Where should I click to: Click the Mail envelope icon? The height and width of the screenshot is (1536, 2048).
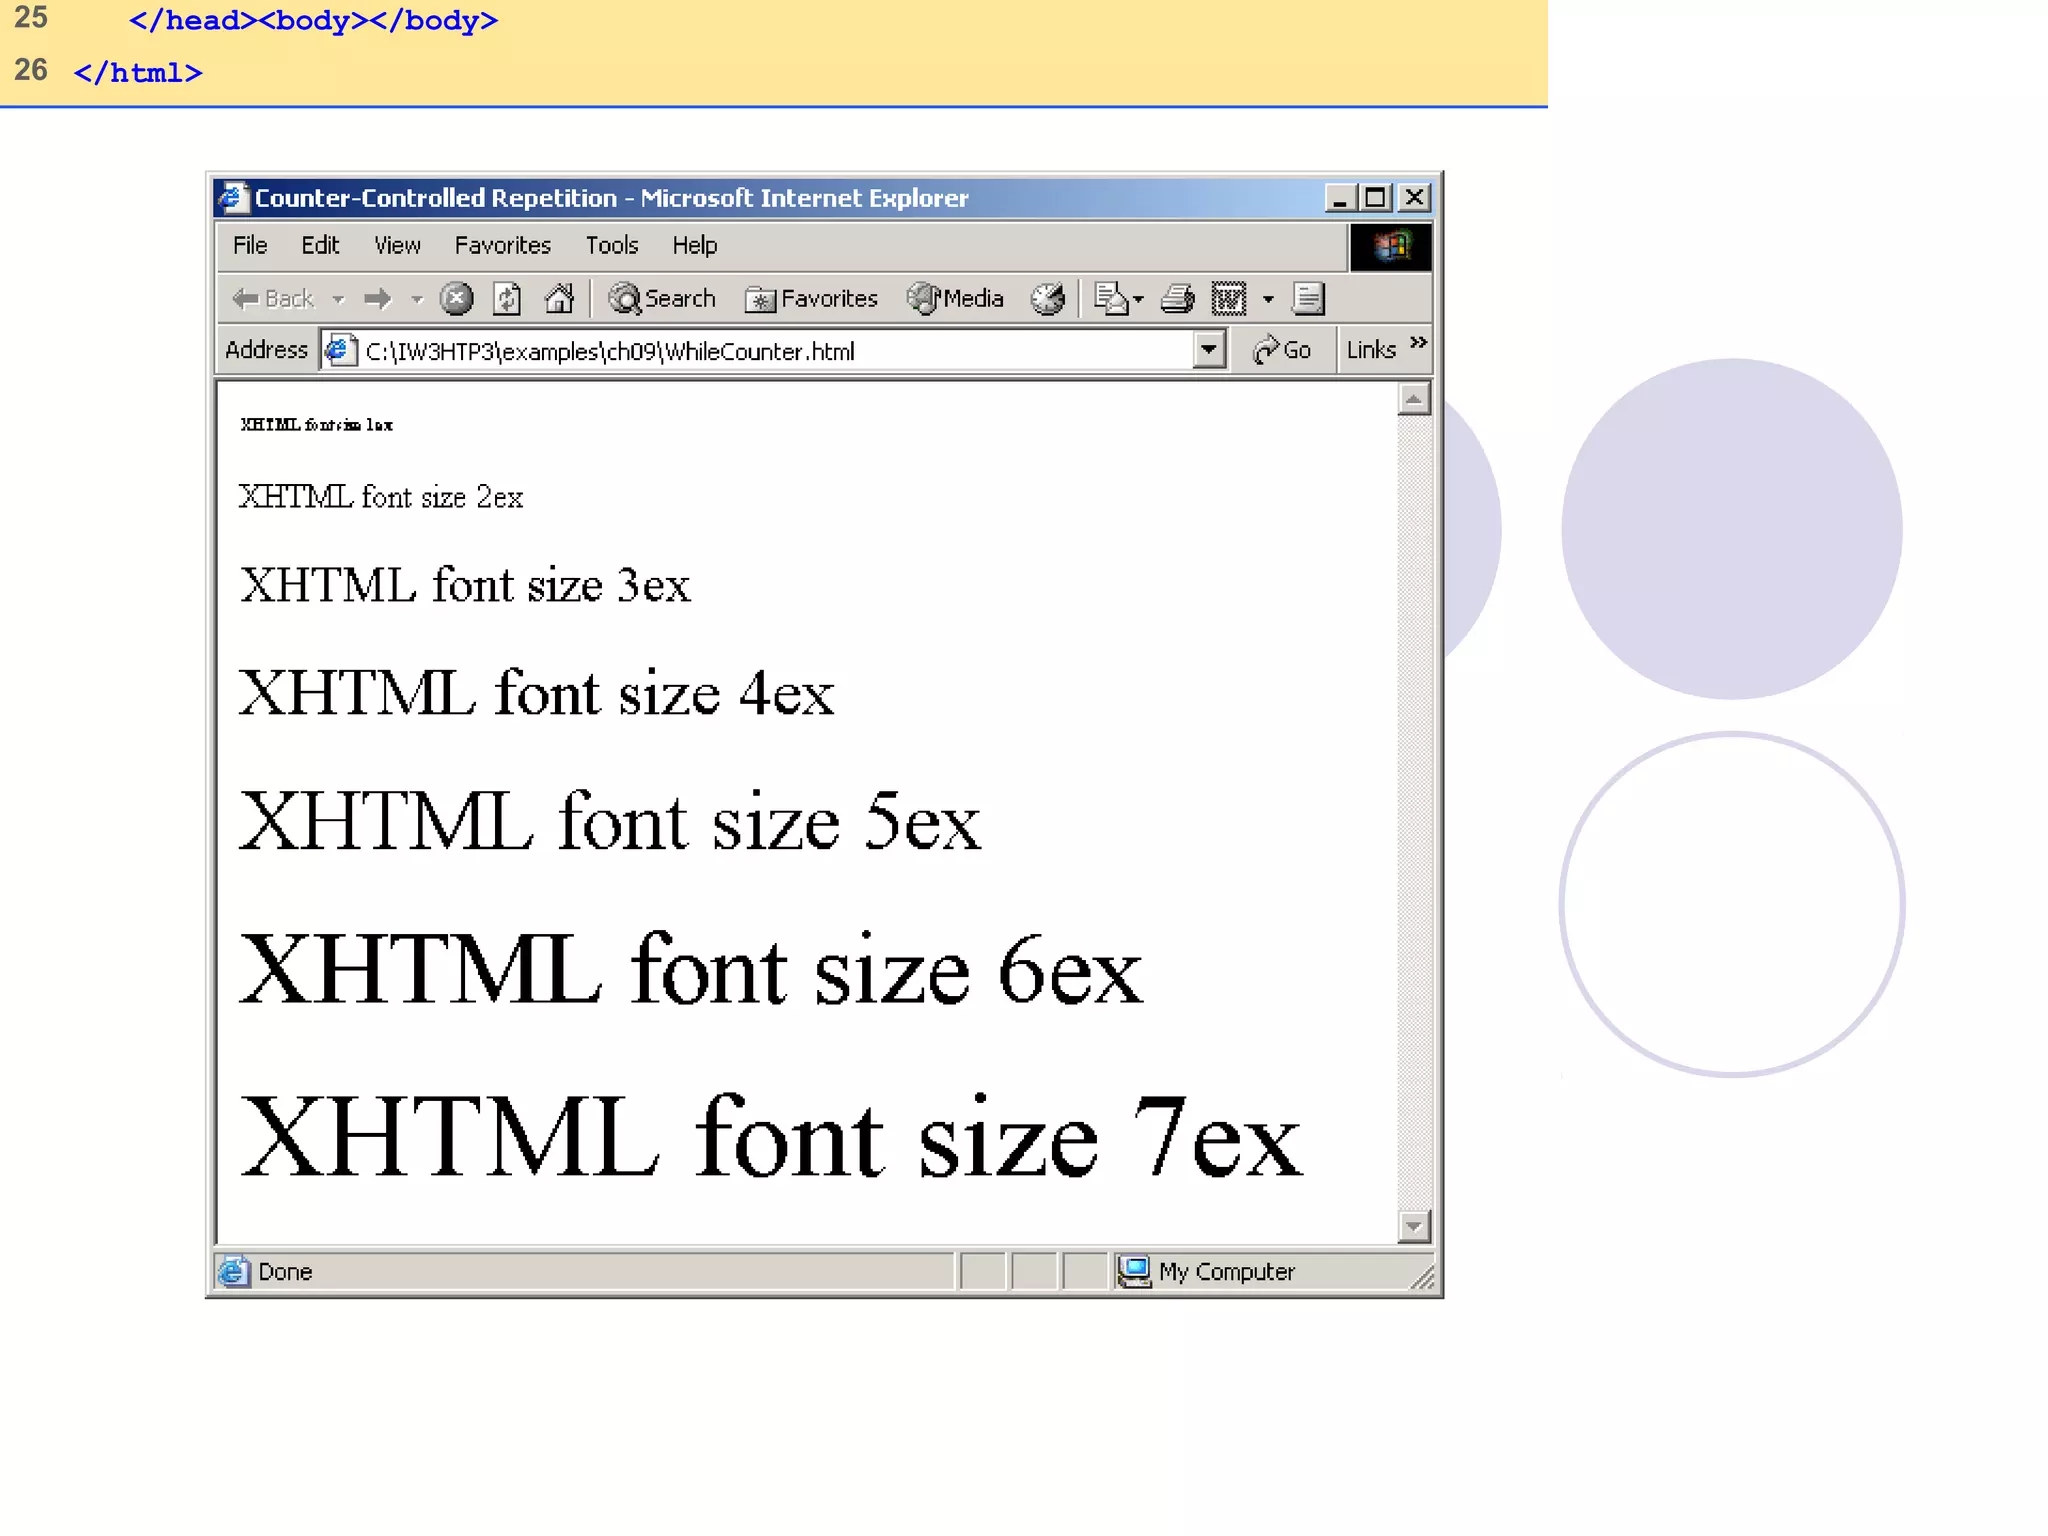(x=1110, y=299)
